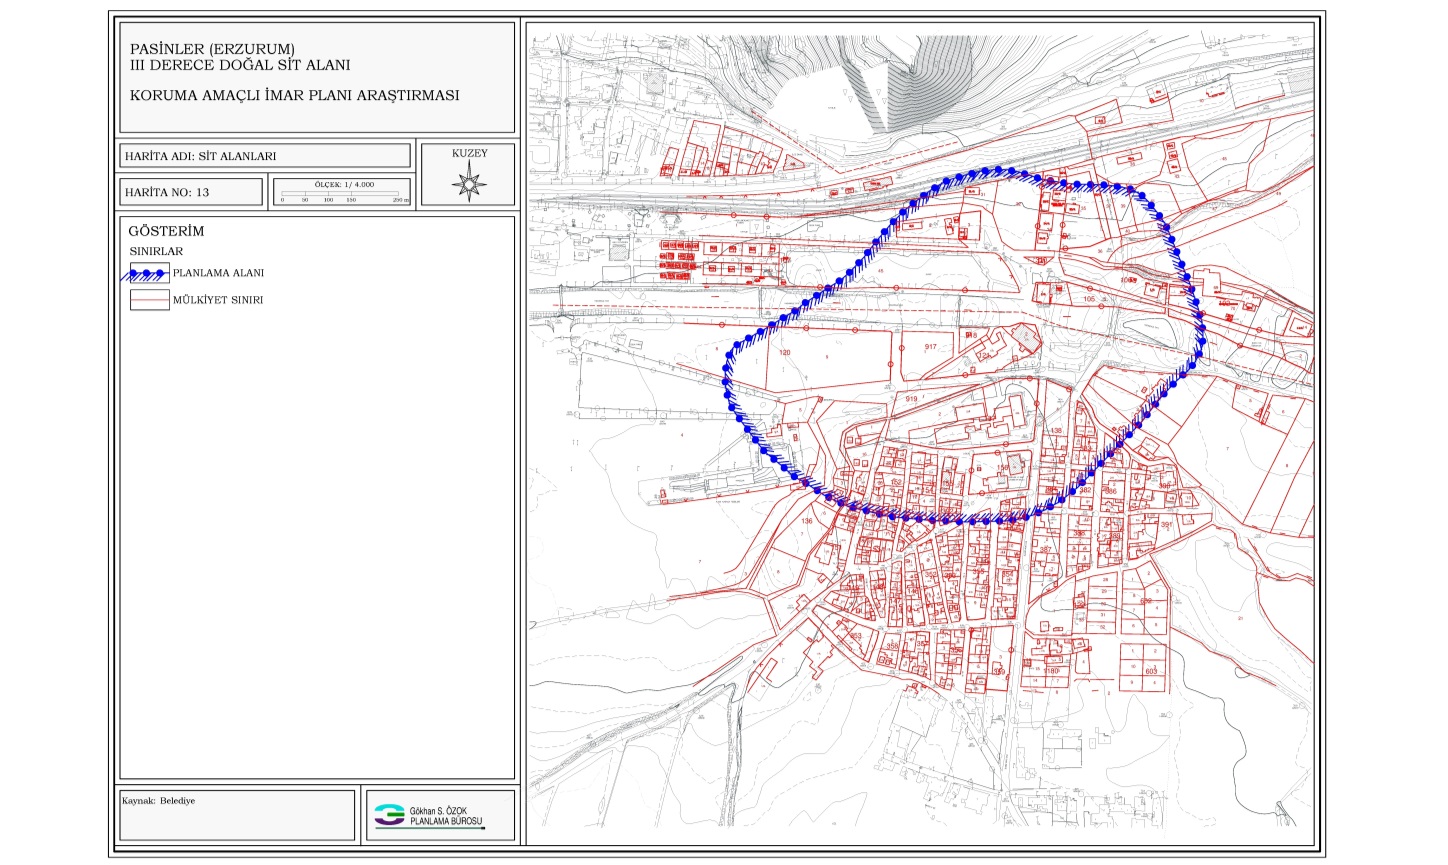
Task: Click the "HARİTA NO: 13" field
Action: [x=191, y=192]
